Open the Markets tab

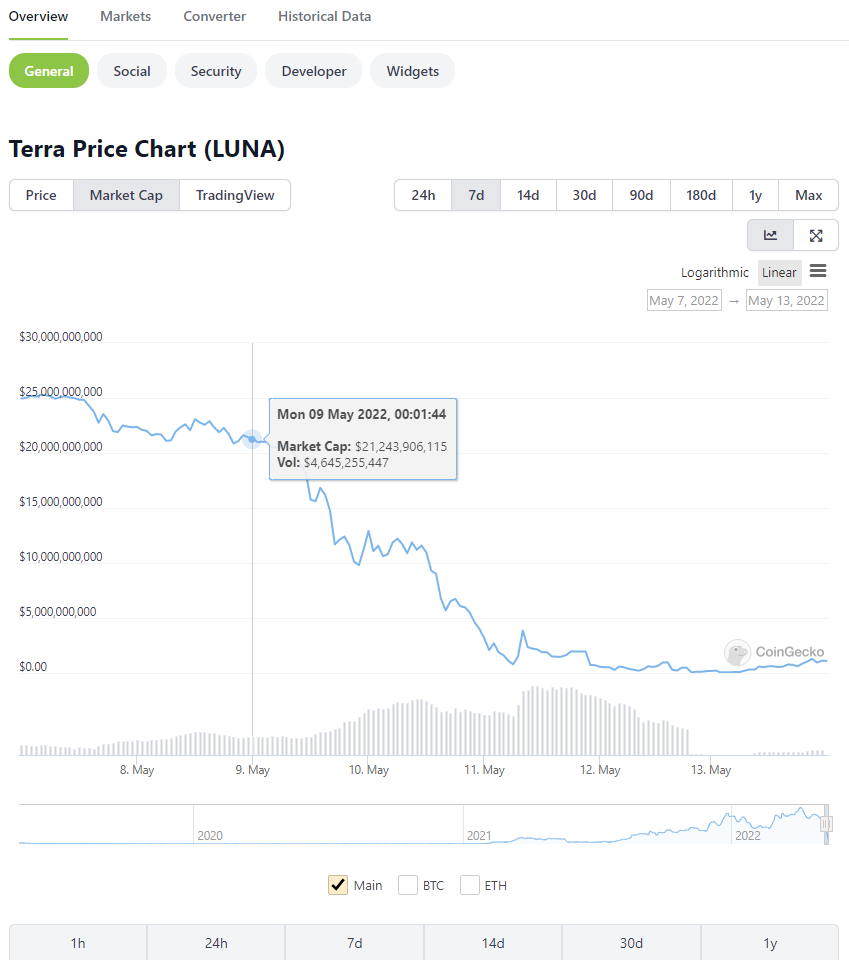[x=126, y=16]
